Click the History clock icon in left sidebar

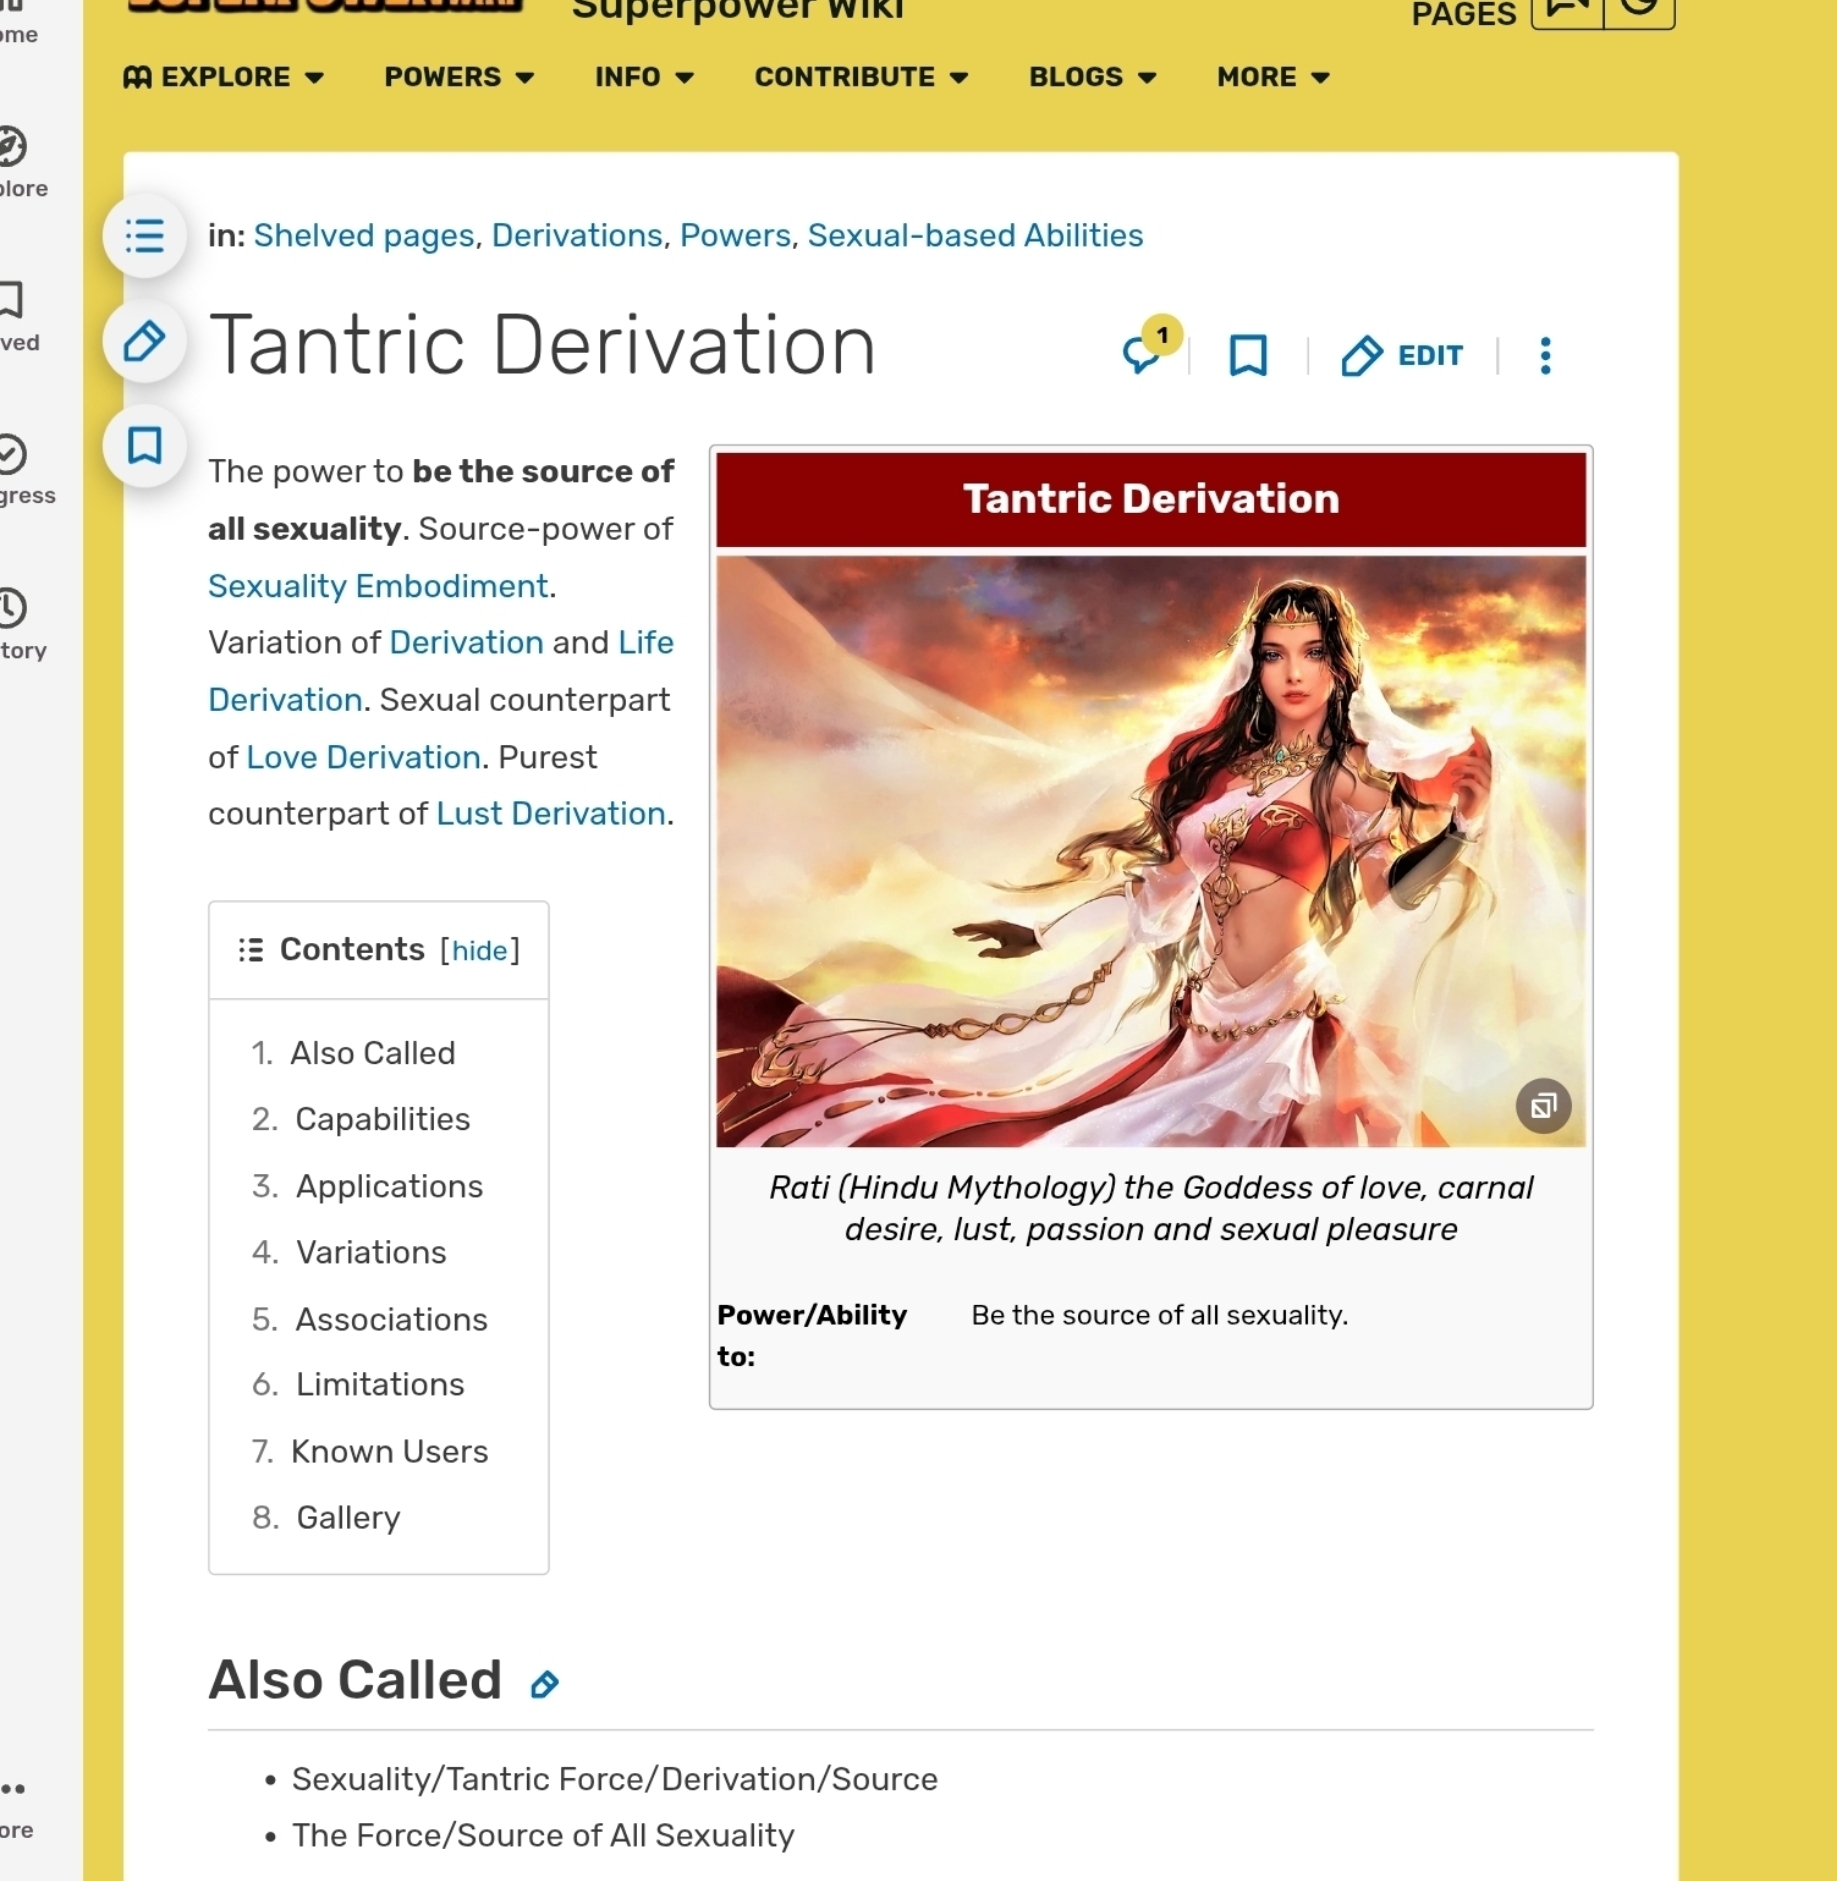[x=12, y=608]
